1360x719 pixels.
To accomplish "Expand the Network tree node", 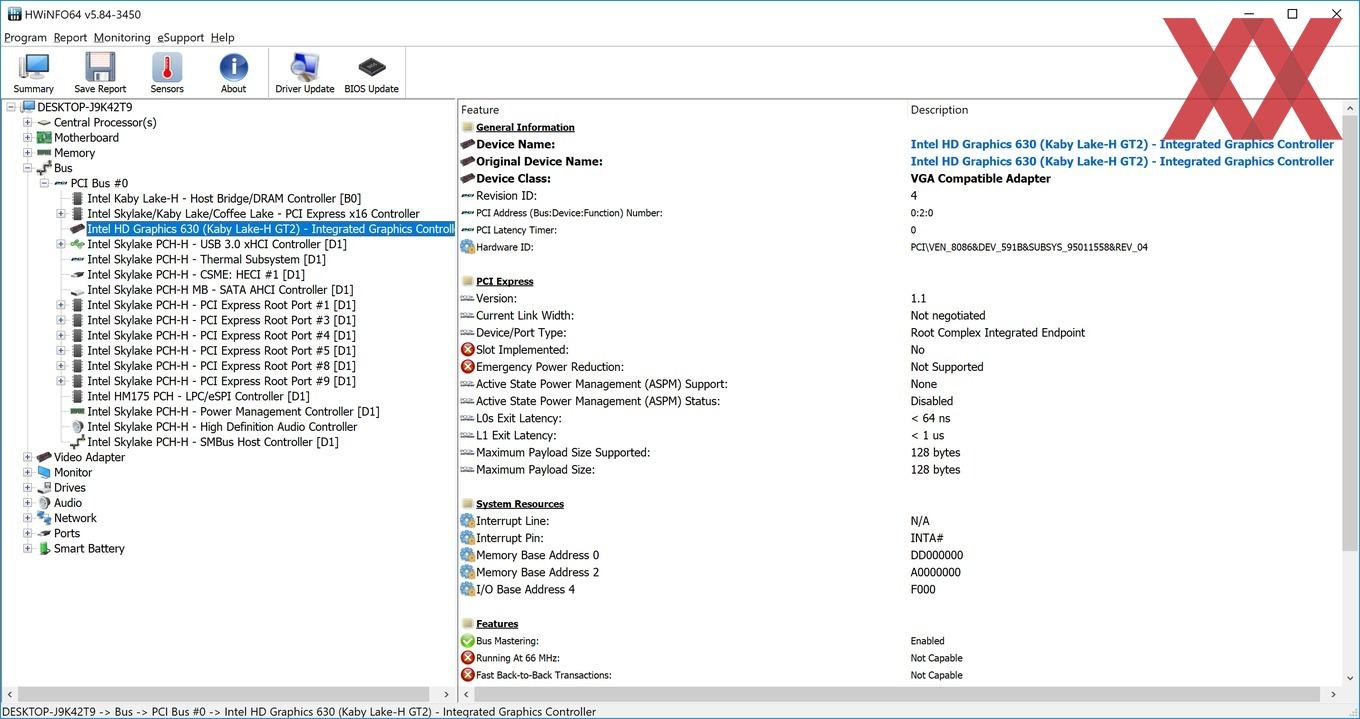I will coord(28,518).
